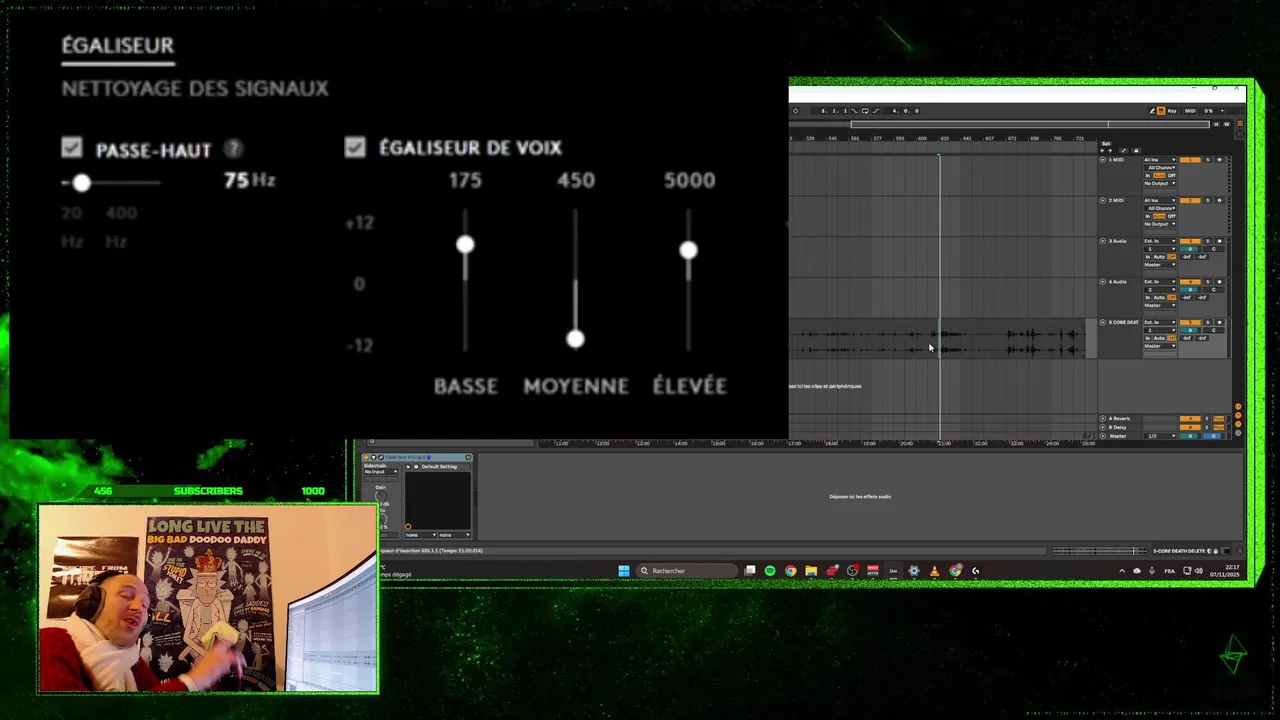This screenshot has width=1280, height=720.
Task: Open the second none parameter dropdown on device
Action: pos(455,535)
